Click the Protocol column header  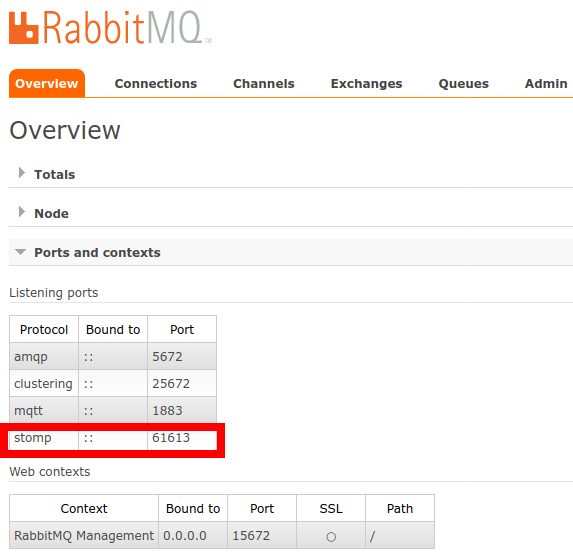44,330
